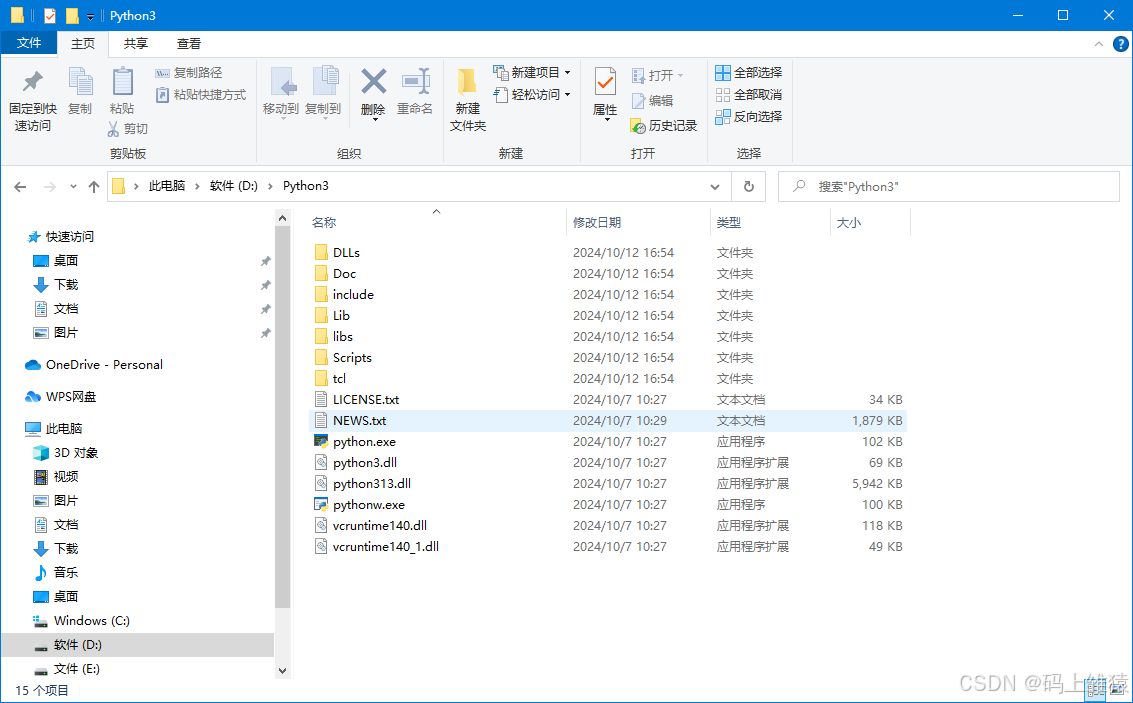Click the Move to (移动到) icon
The width and height of the screenshot is (1133, 703).
coord(281,82)
